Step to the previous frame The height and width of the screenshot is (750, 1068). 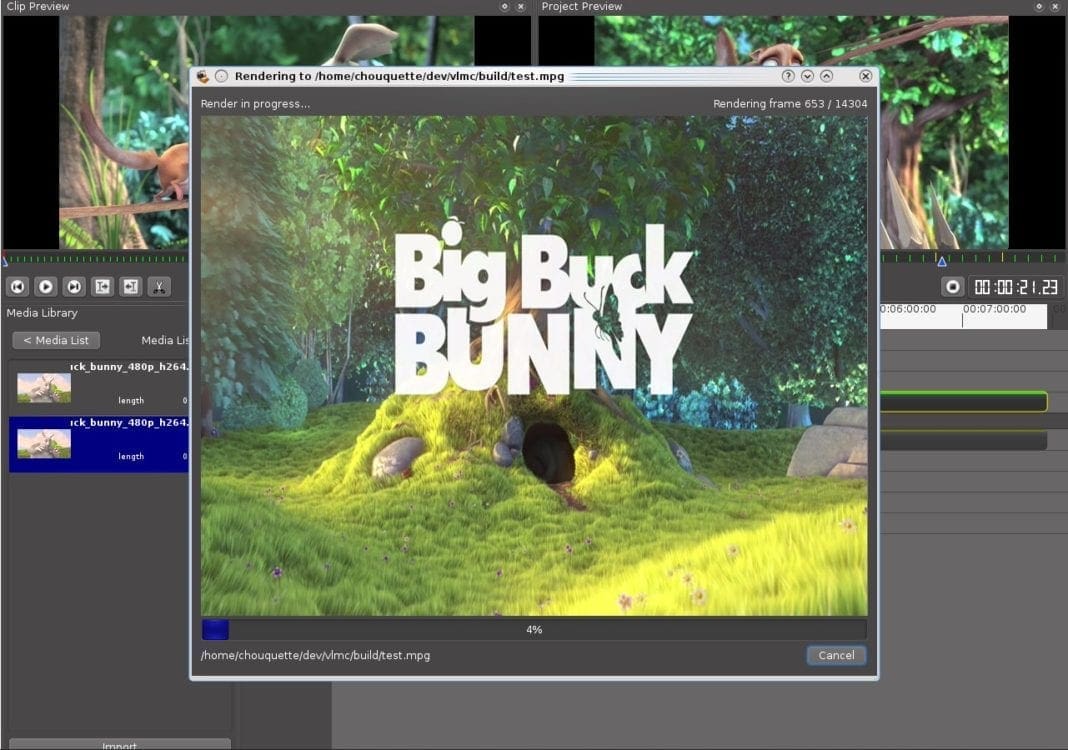(x=17, y=286)
